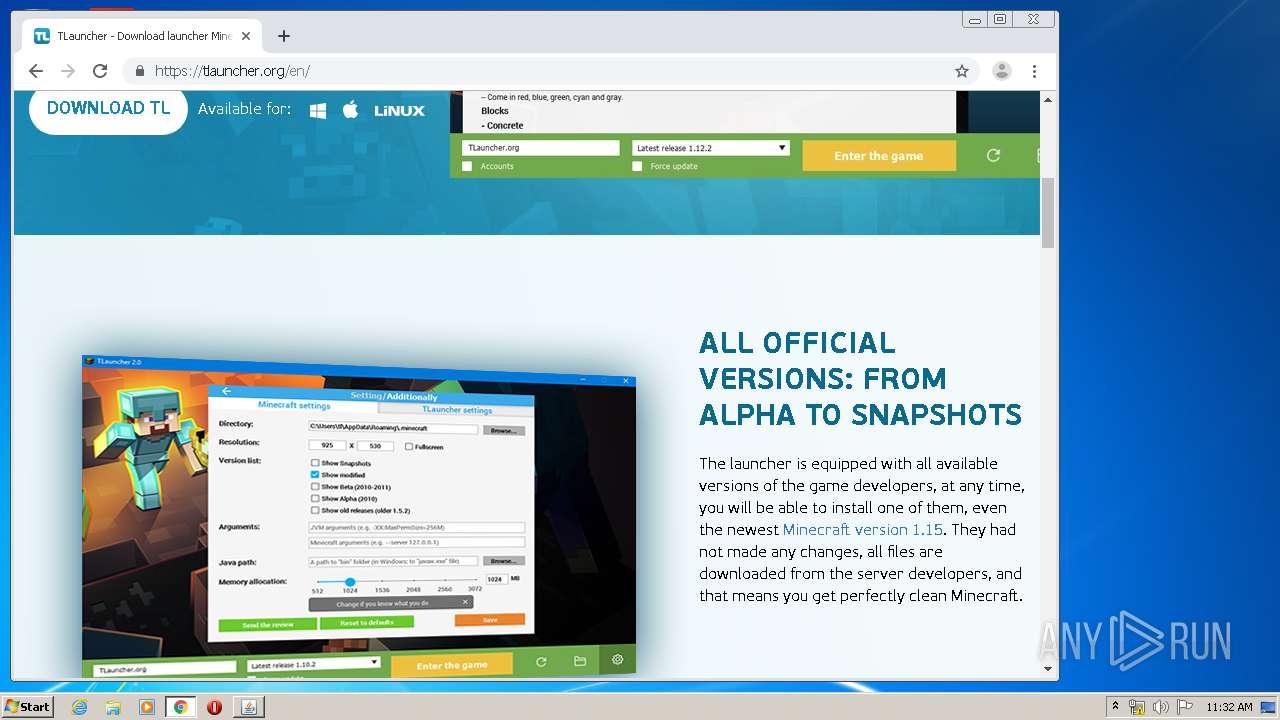
Task: Click the network tray icon
Action: coord(1137,707)
